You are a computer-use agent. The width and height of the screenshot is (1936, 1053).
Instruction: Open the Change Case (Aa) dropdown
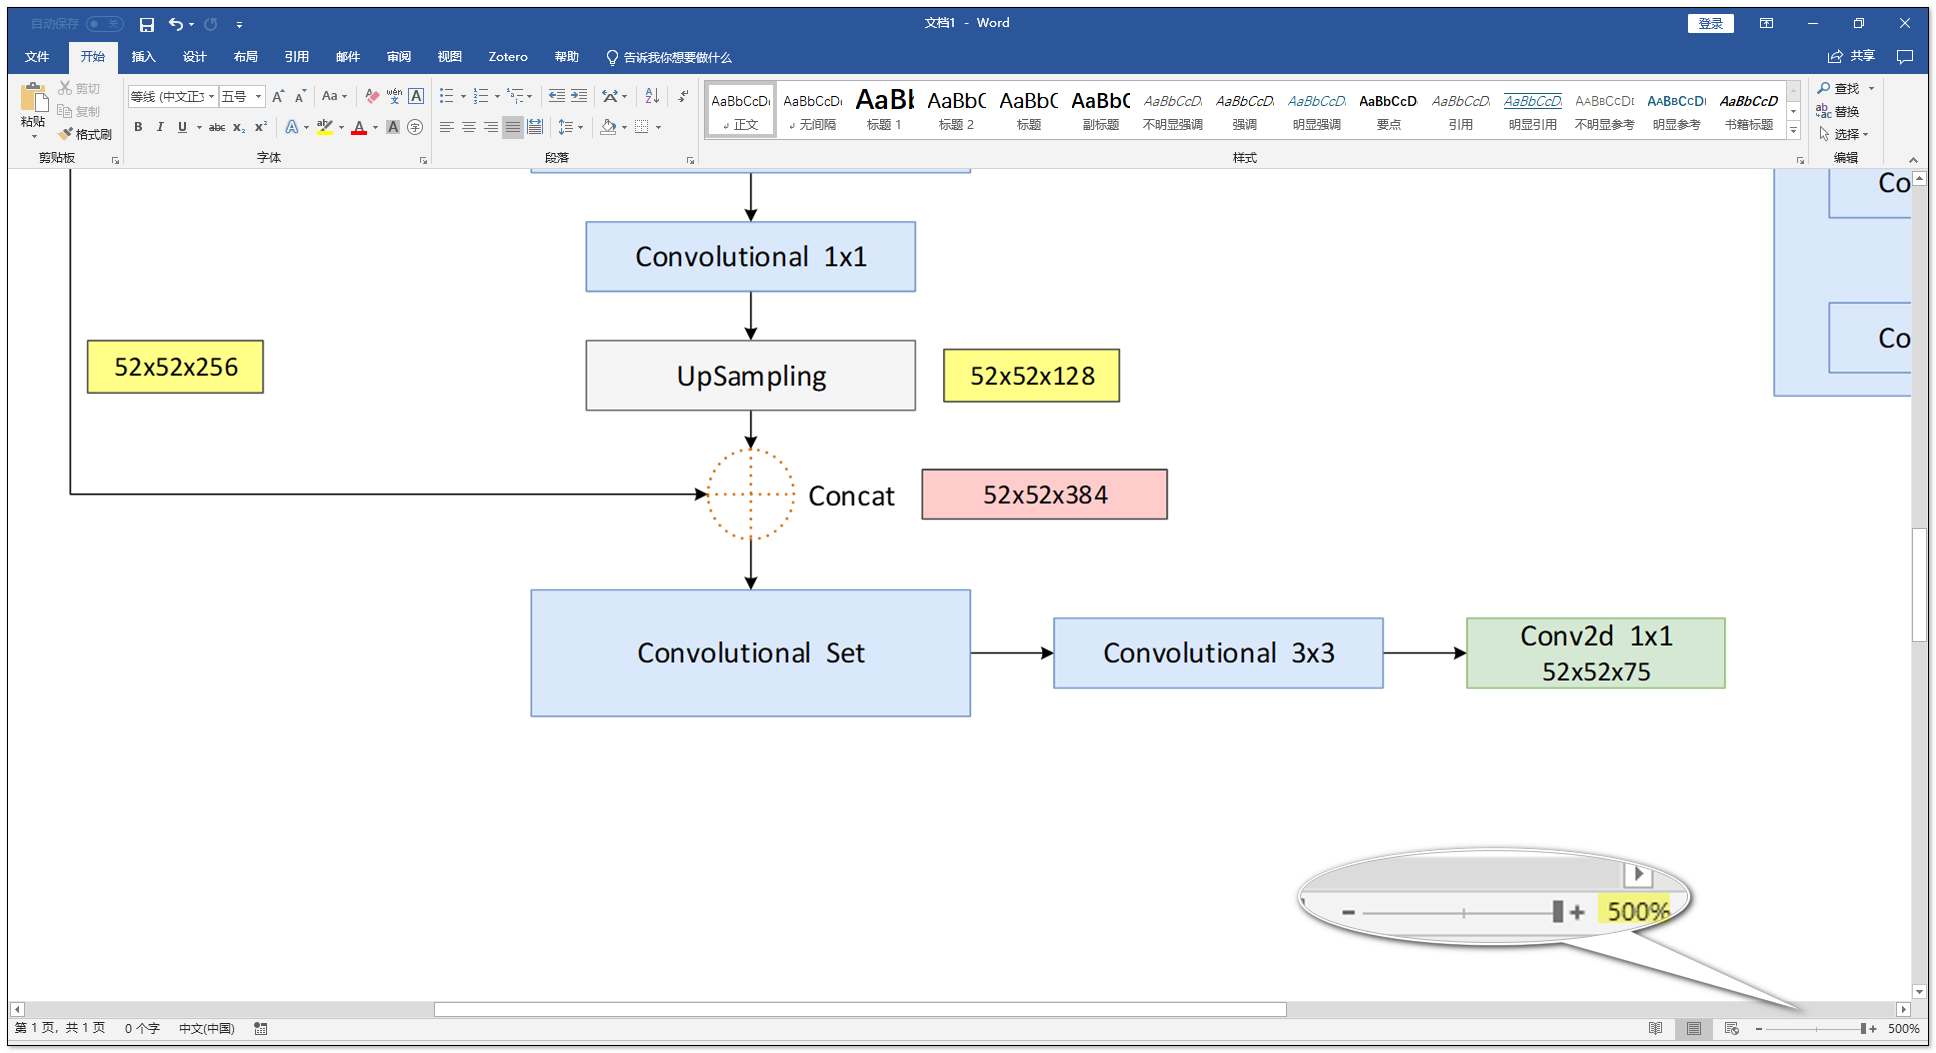coord(334,96)
